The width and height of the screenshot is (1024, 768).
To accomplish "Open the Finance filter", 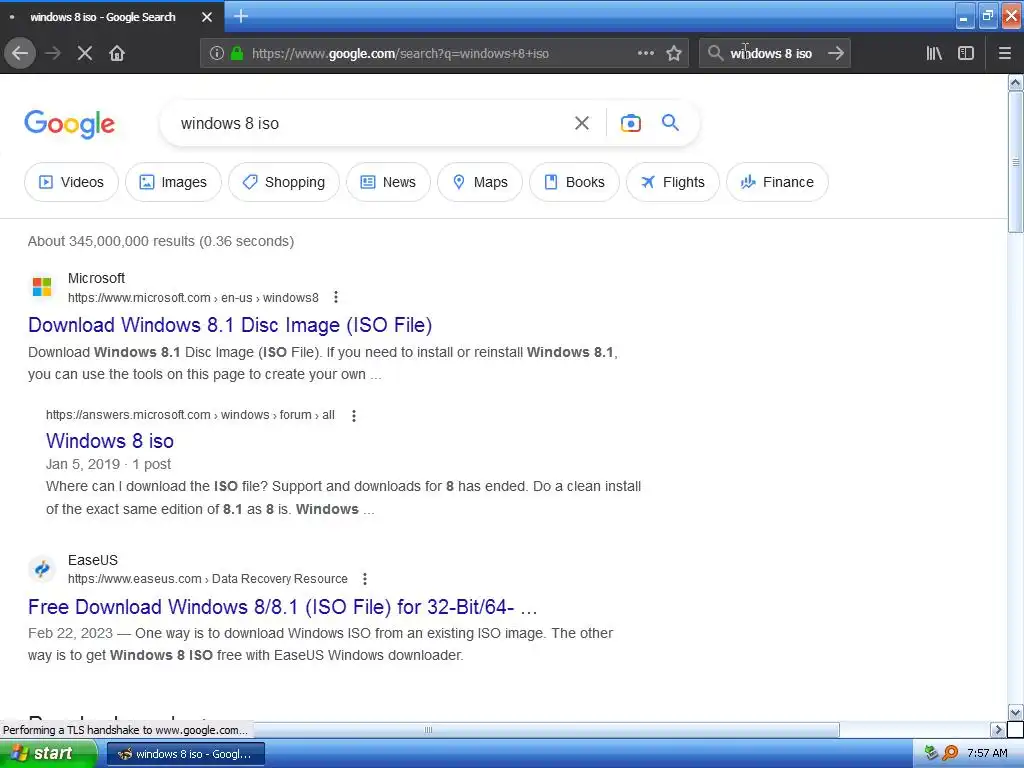I will tap(777, 182).
